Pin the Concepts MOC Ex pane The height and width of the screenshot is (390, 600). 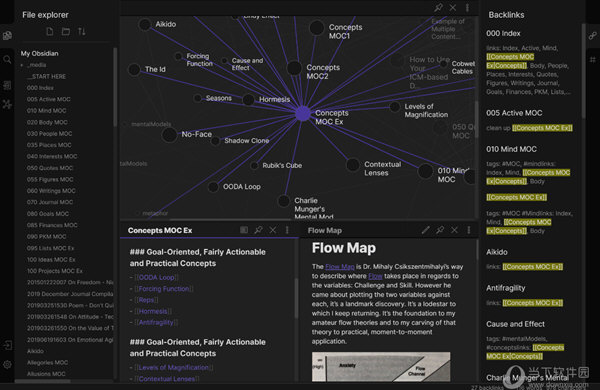[x=258, y=230]
